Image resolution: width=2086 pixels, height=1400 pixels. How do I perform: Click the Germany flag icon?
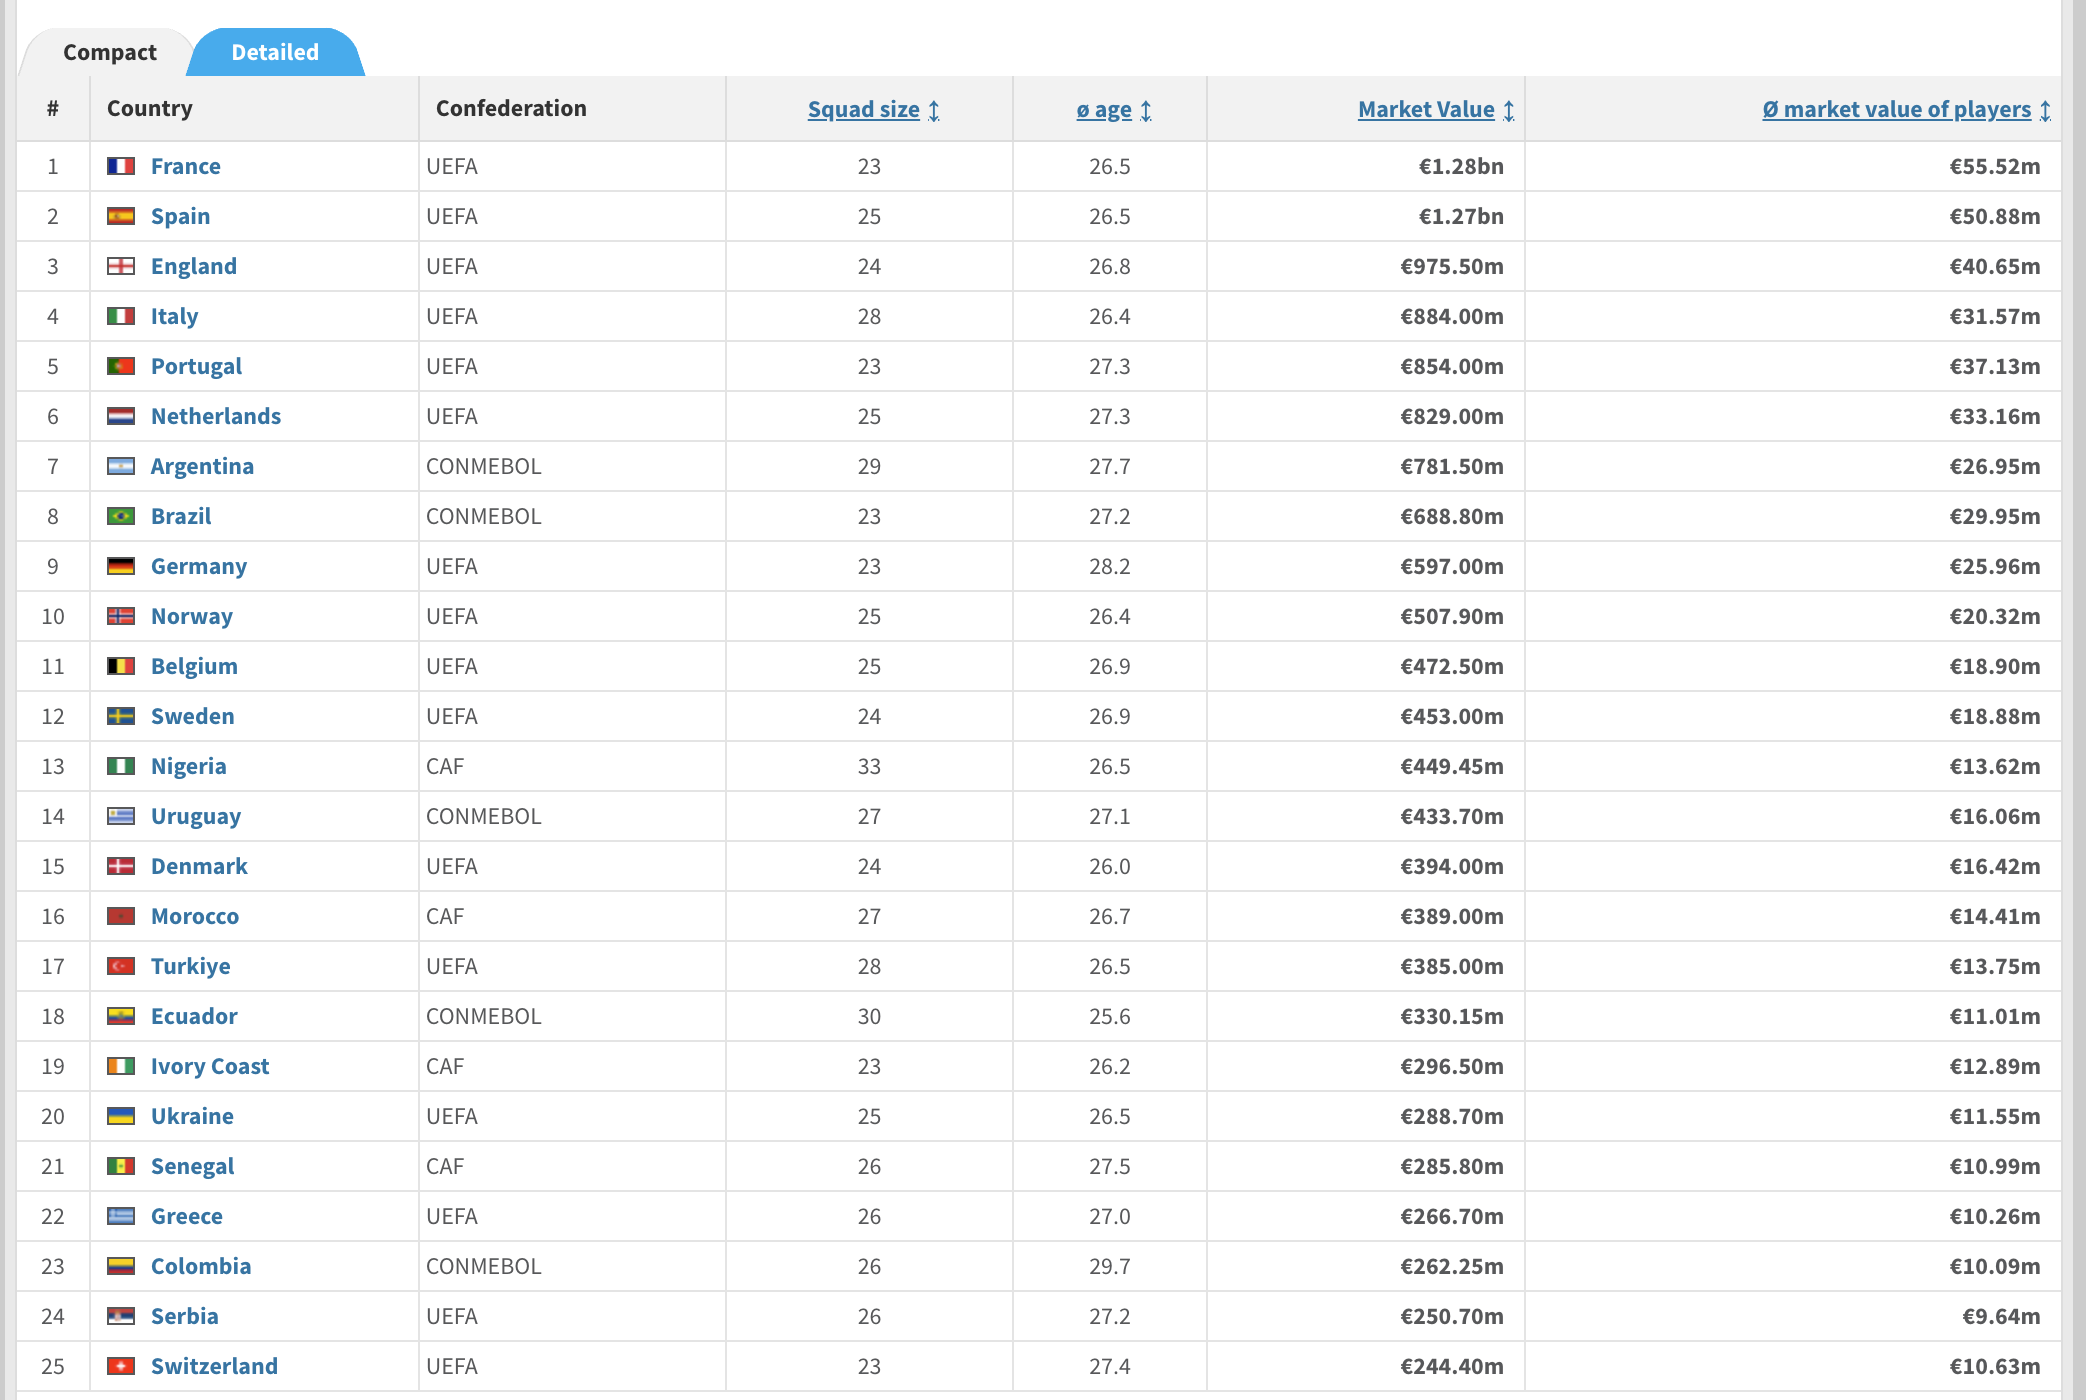[121, 566]
